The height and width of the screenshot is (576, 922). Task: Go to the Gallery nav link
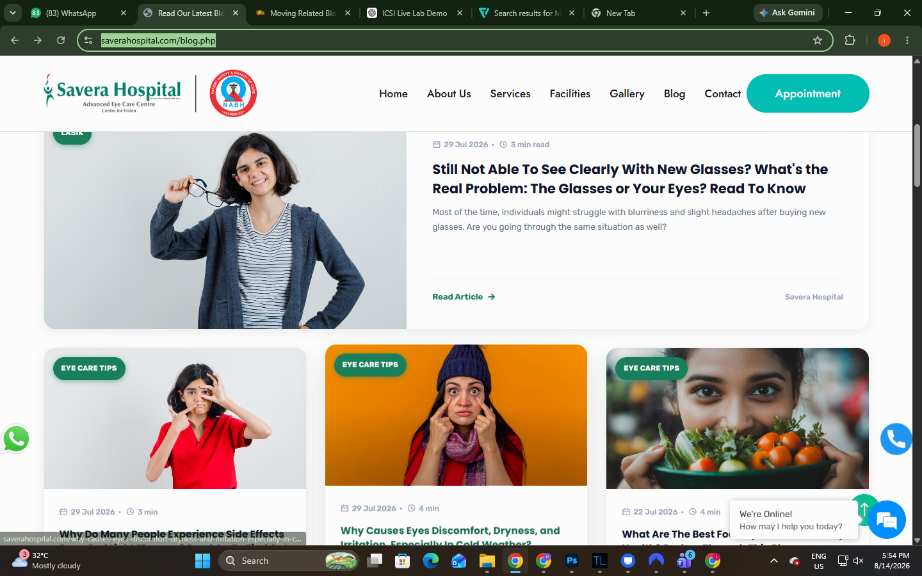pyautogui.click(x=627, y=93)
